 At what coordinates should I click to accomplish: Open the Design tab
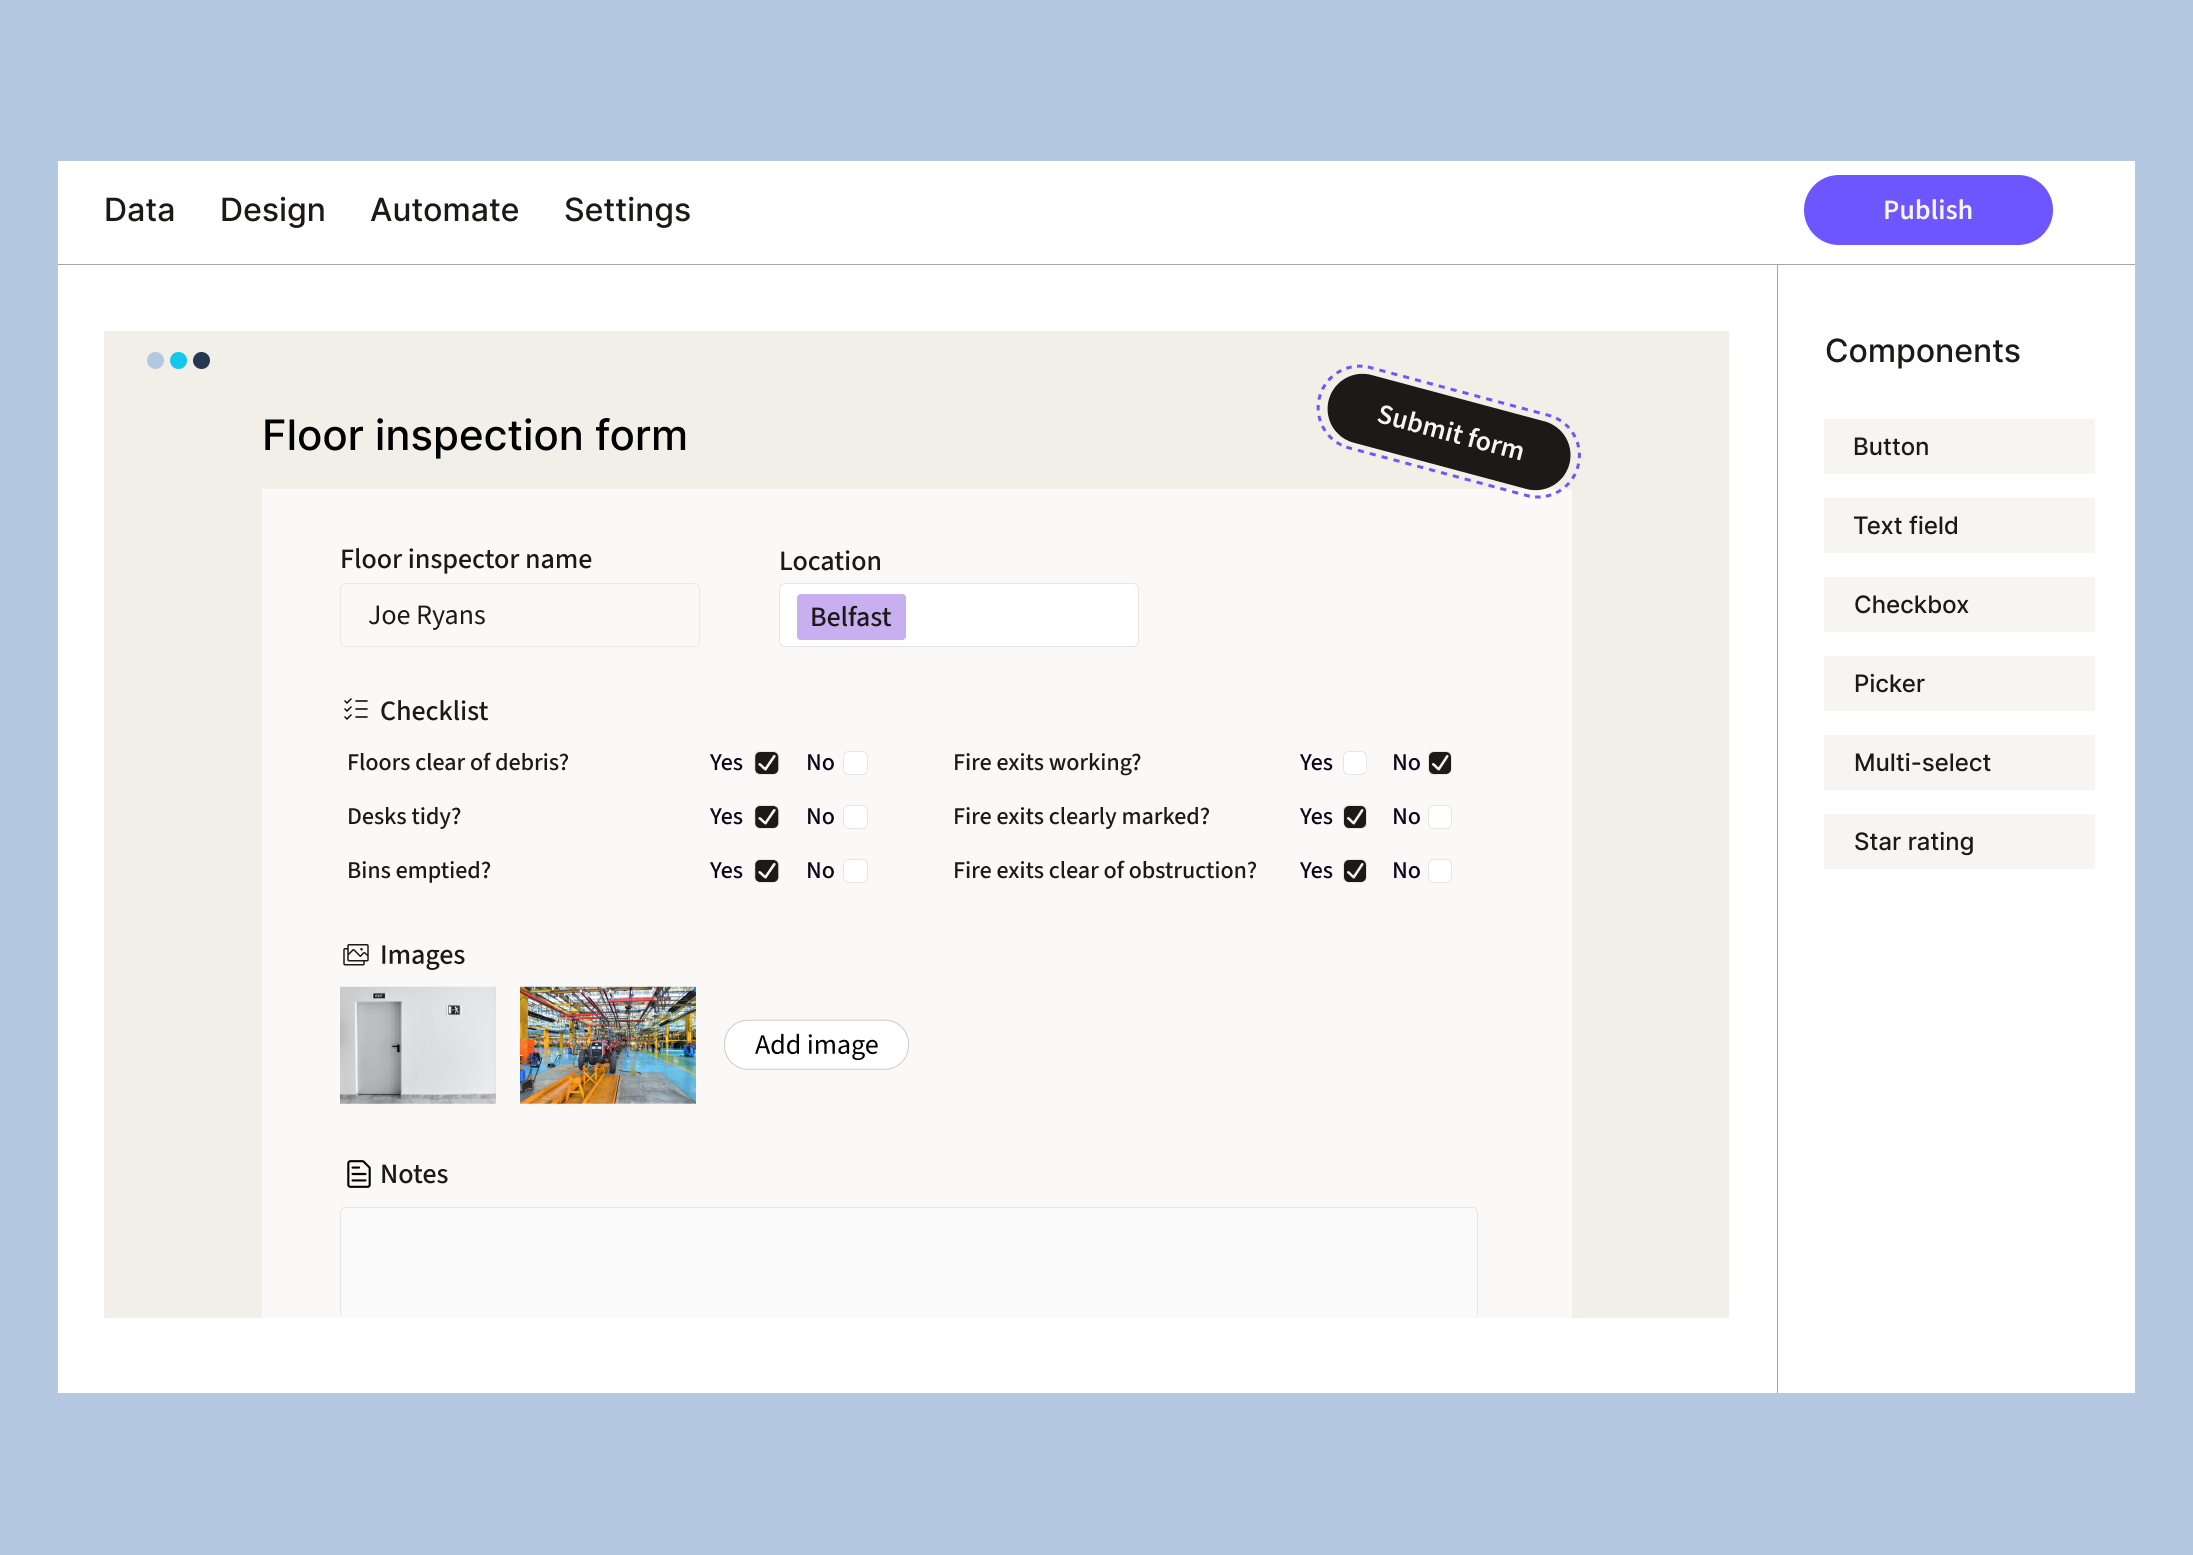272,210
